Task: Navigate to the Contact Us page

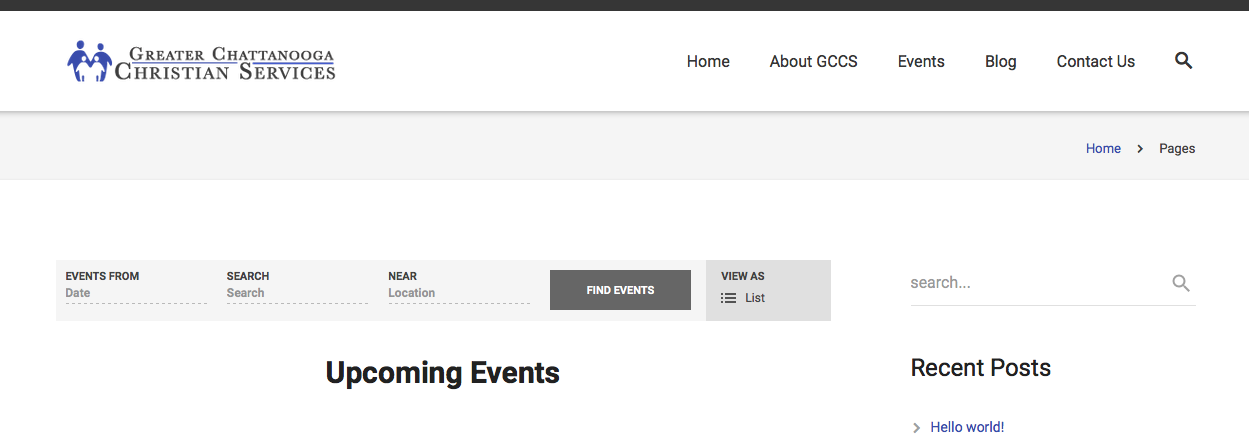Action: click(1095, 61)
